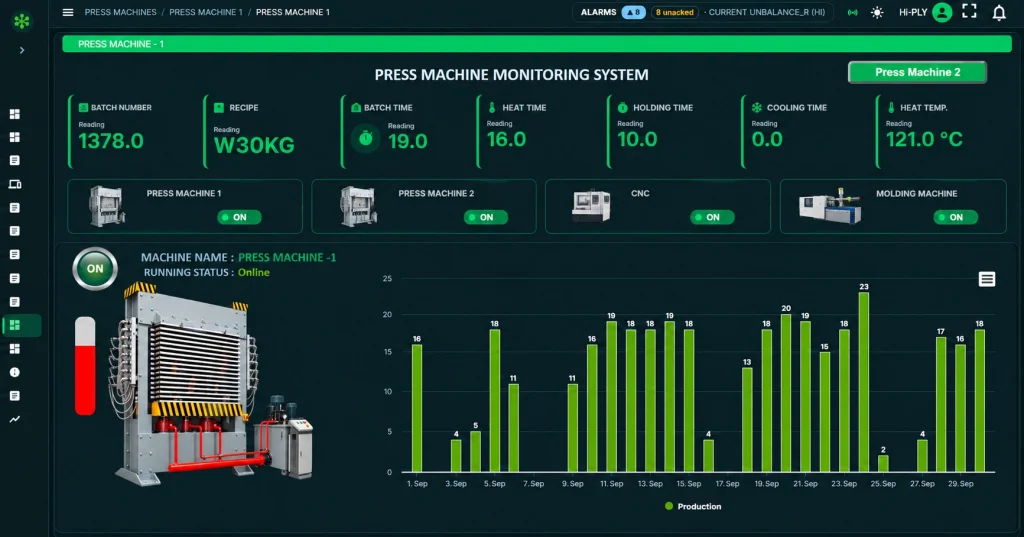Click the machine name PRESS MACHINE -1 text

point(287,257)
